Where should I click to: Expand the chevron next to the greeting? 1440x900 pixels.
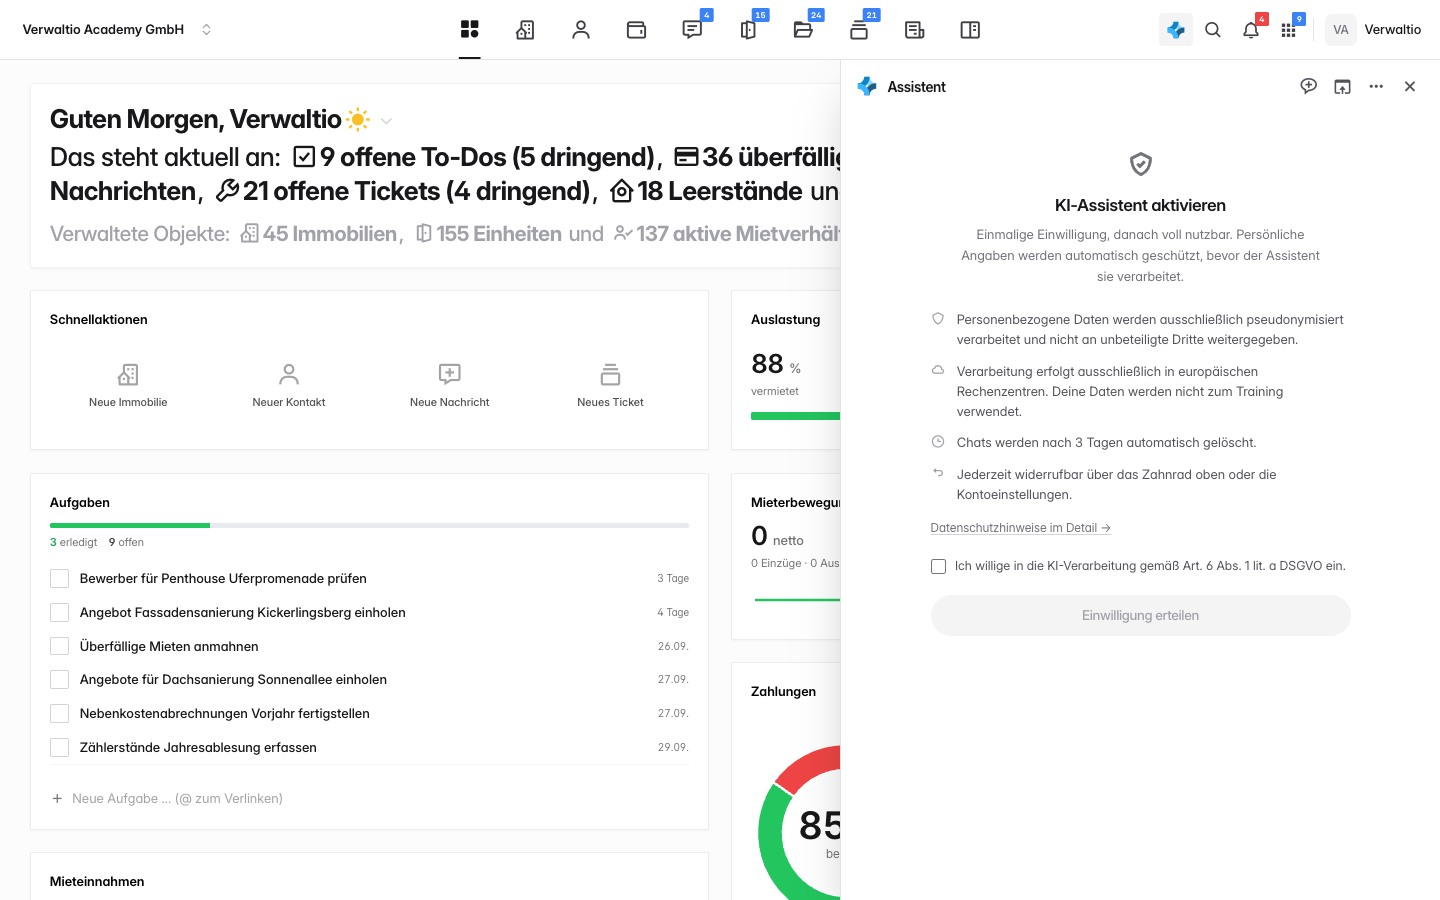pyautogui.click(x=386, y=121)
